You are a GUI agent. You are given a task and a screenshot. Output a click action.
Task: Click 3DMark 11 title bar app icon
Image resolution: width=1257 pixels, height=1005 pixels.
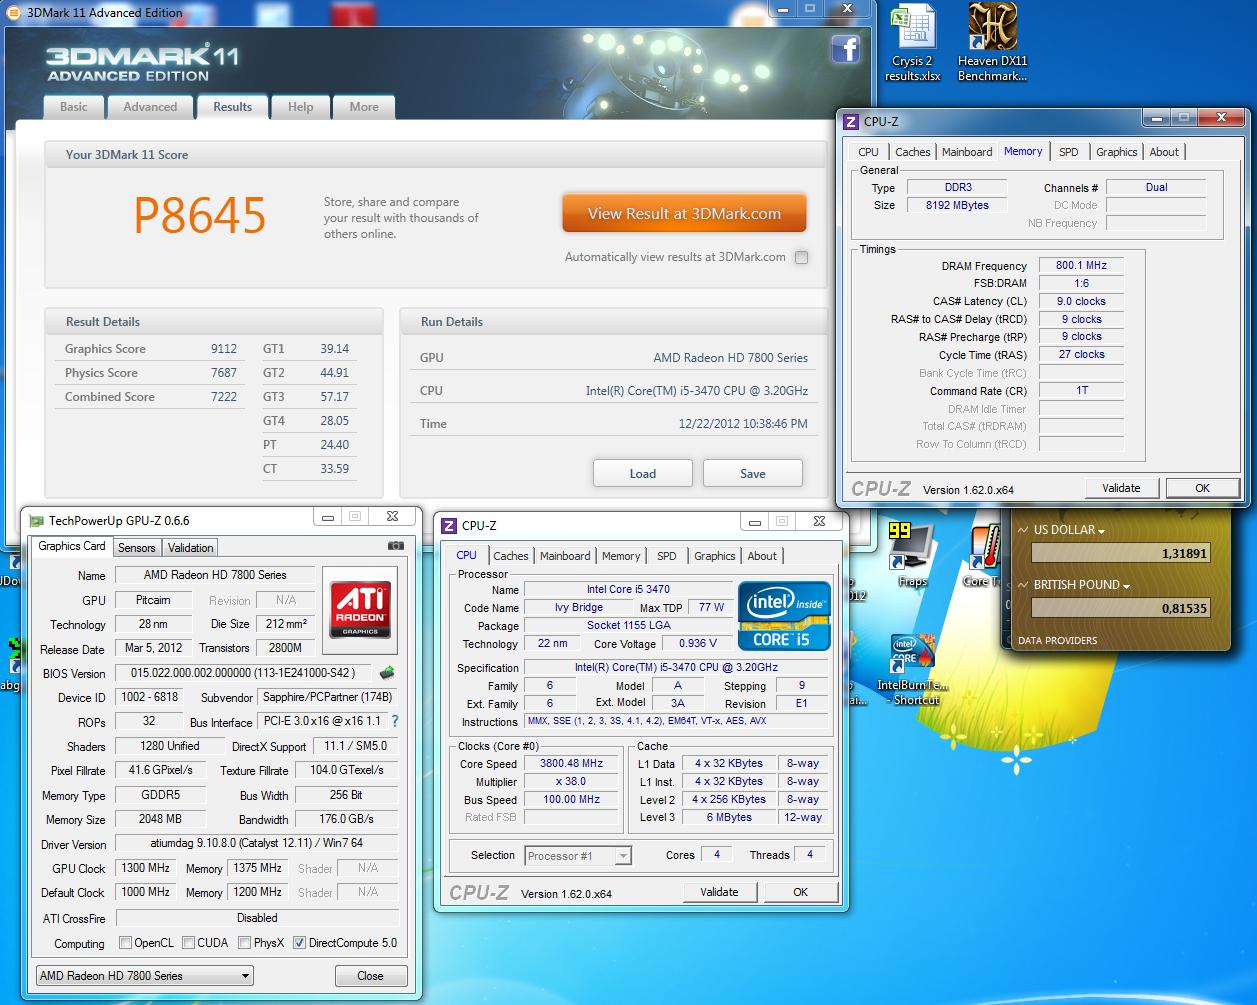pyautogui.click(x=13, y=12)
